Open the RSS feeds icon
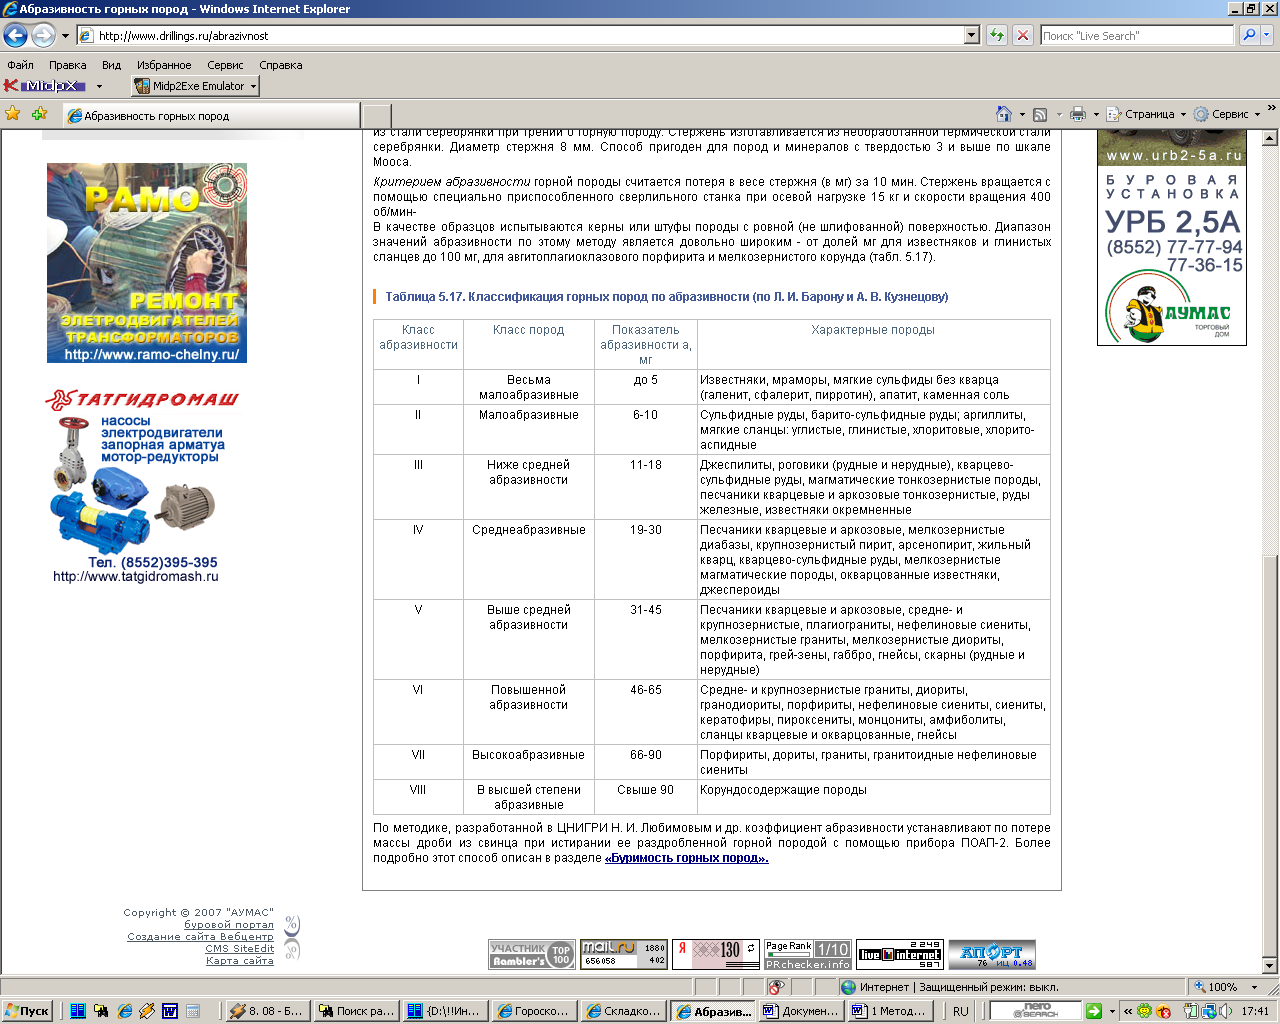Image resolution: width=1280 pixels, height=1024 pixels. pos(1040,114)
